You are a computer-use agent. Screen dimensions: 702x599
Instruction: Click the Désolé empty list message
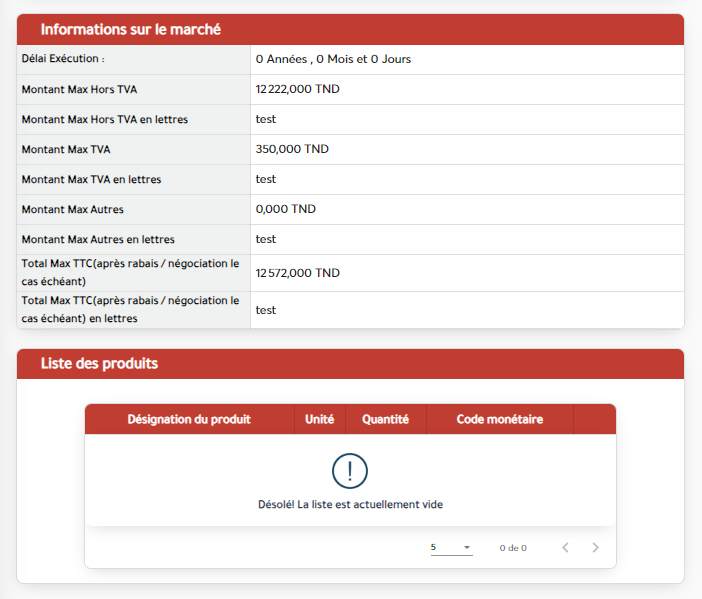350,505
